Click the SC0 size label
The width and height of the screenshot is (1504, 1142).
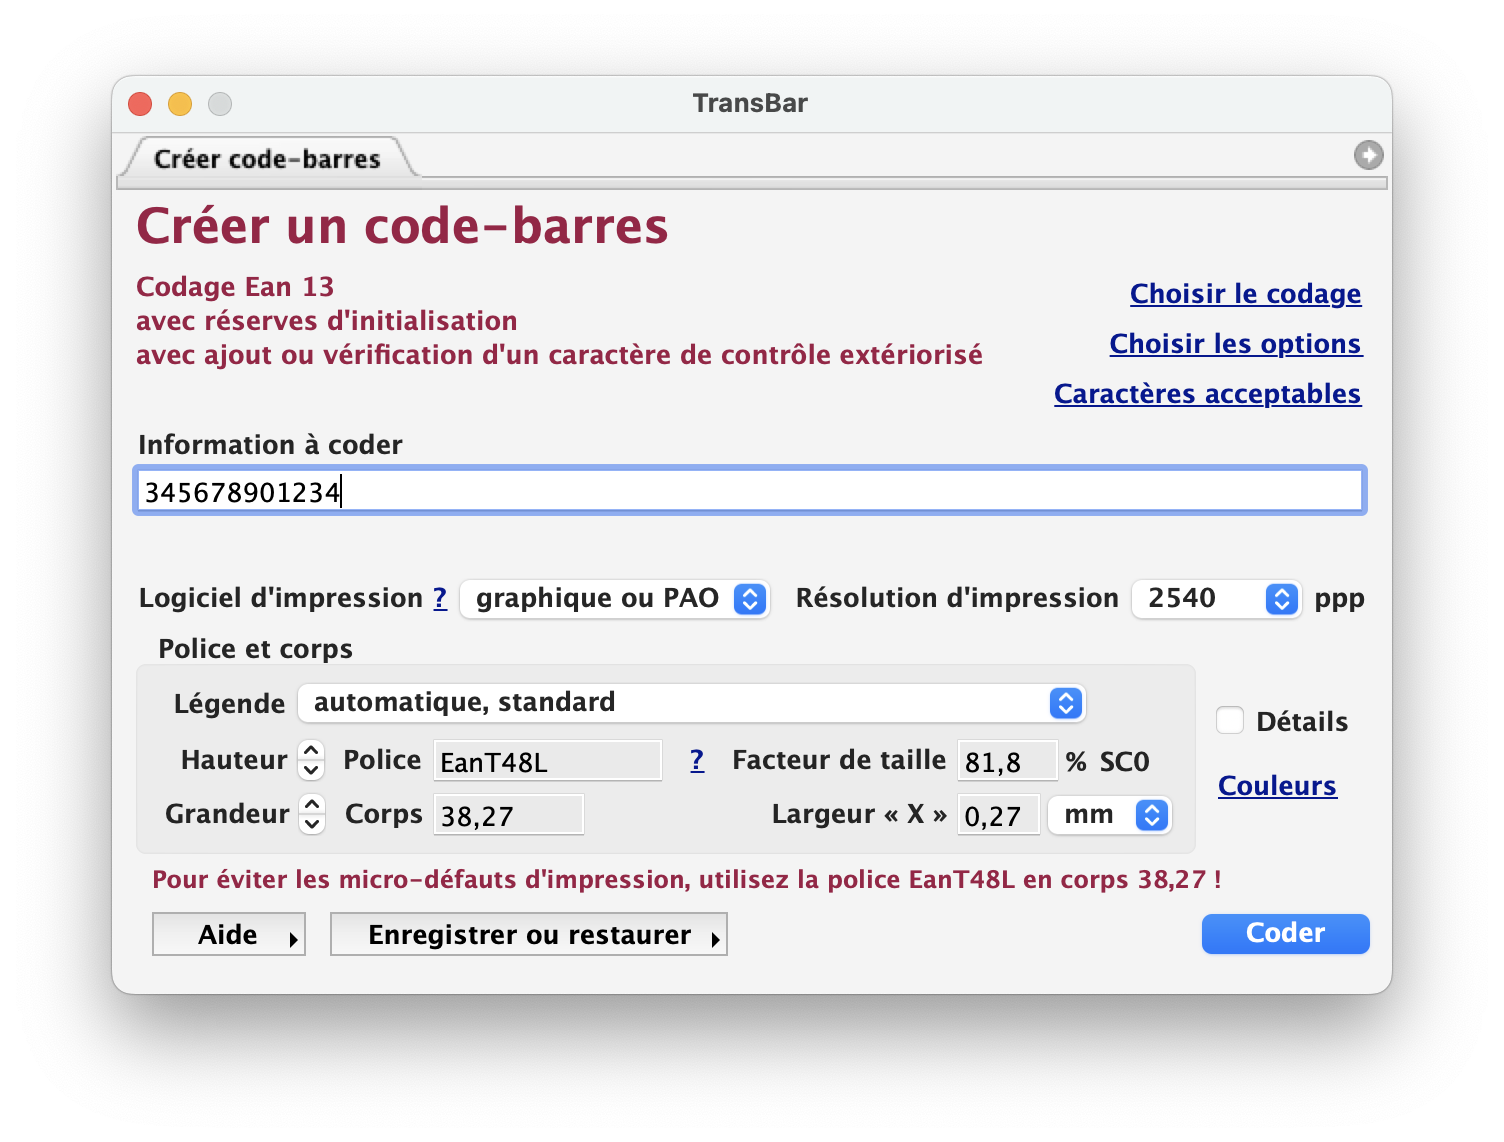1124,762
